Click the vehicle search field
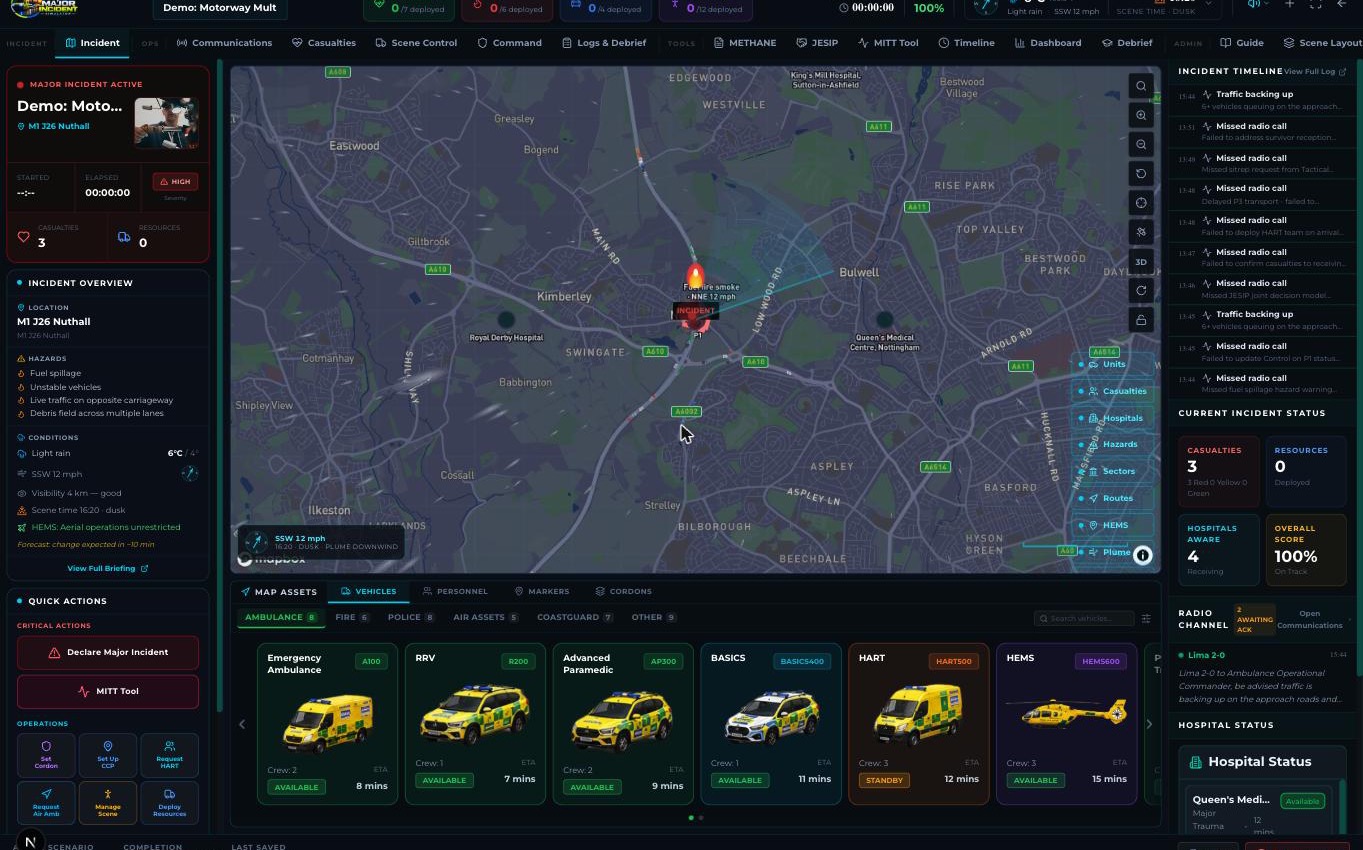Screen dimensions: 1363x850 [x=1085, y=618]
